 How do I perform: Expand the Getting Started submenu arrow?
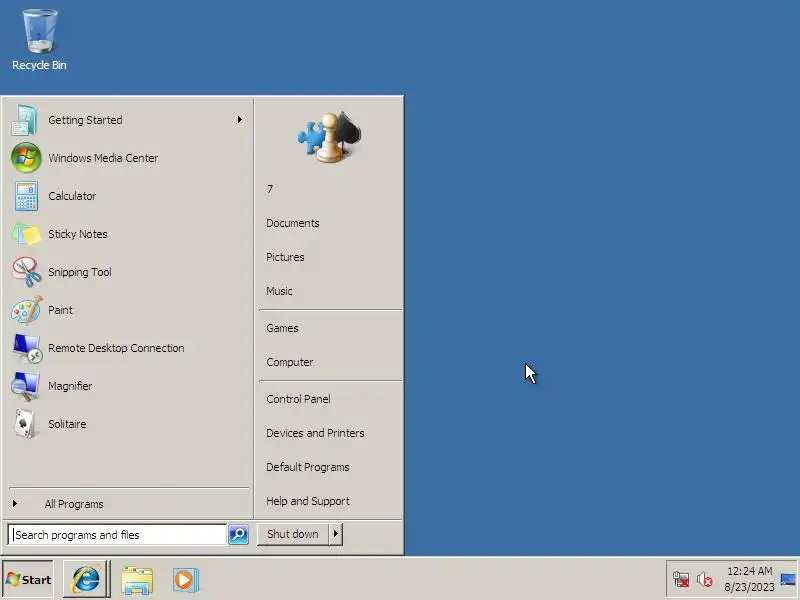(240, 120)
